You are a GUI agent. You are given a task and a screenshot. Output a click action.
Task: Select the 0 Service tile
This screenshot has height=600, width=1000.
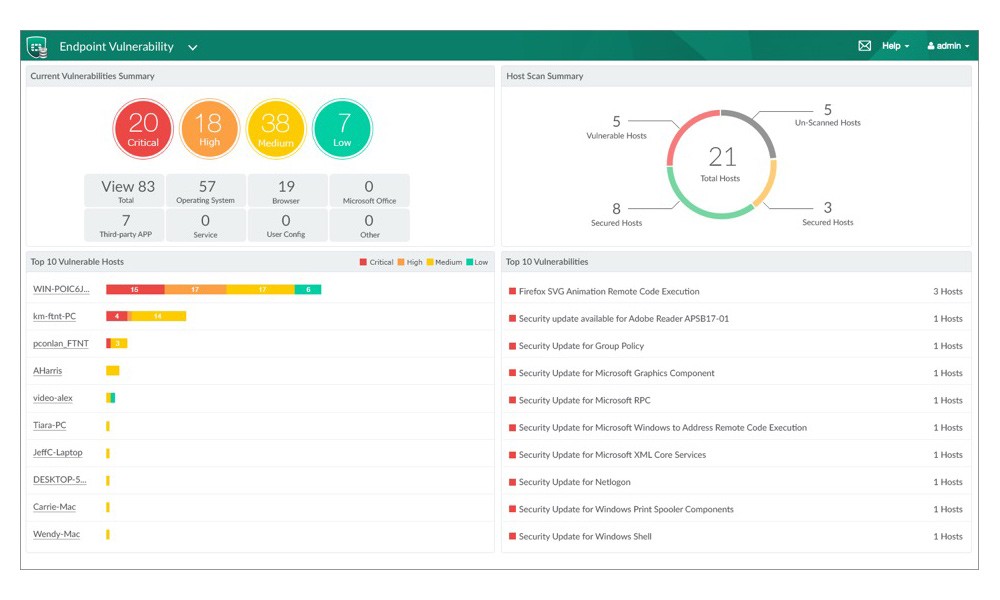205,225
